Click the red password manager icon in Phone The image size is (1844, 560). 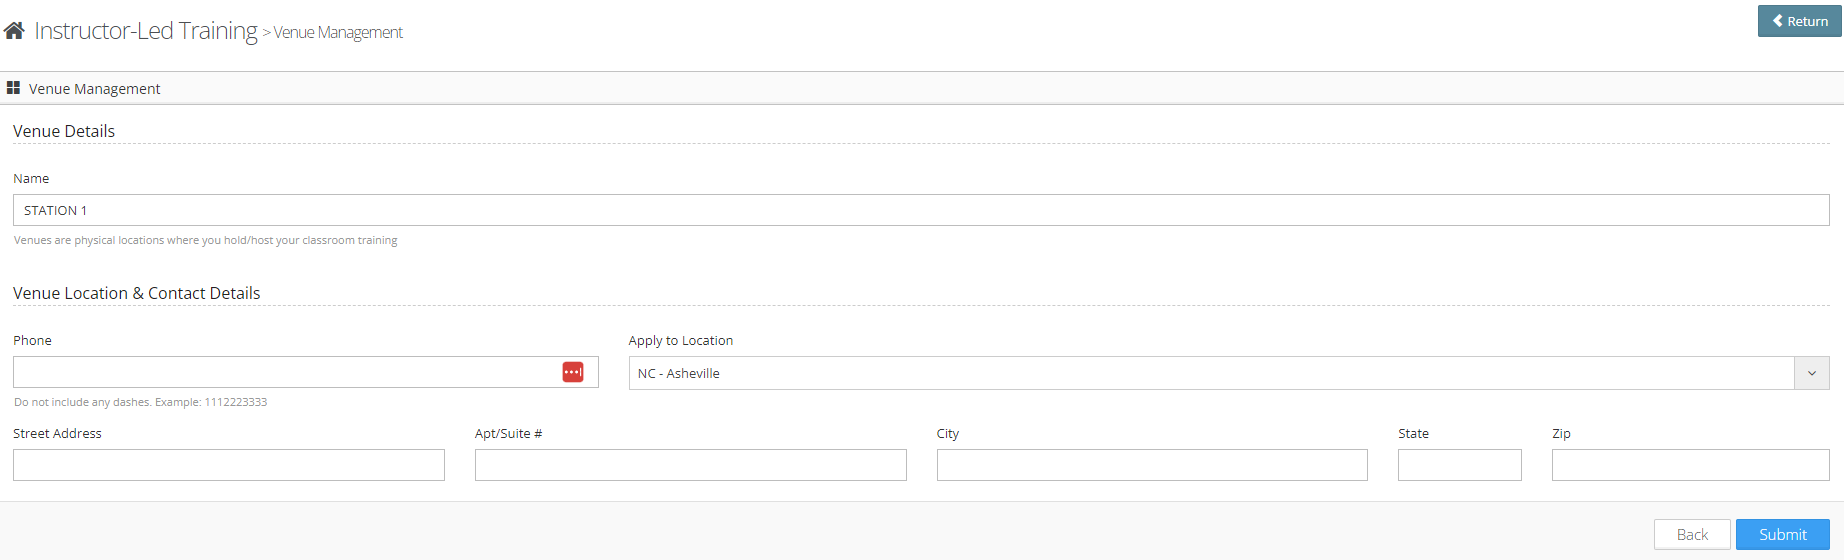point(573,372)
